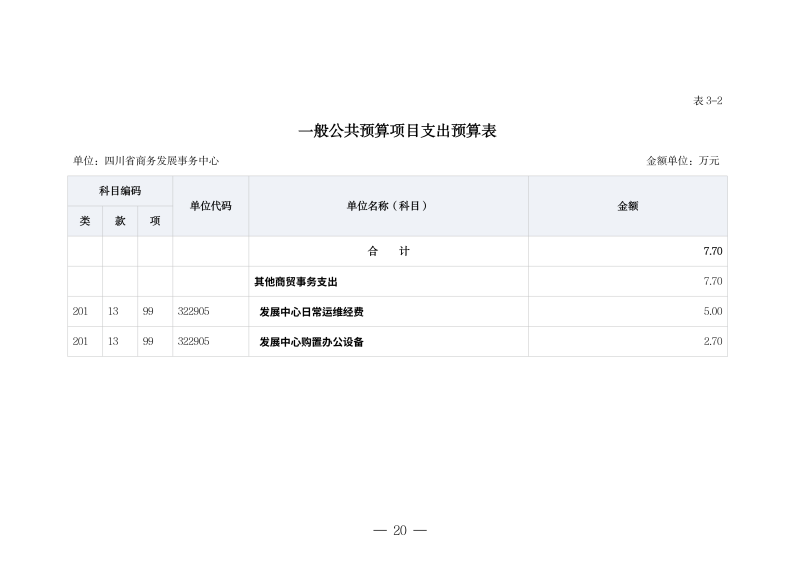Click the 7.70 amount beside 其他商贸事务支出
Screen dimensions: 800x565
[x=712, y=282]
